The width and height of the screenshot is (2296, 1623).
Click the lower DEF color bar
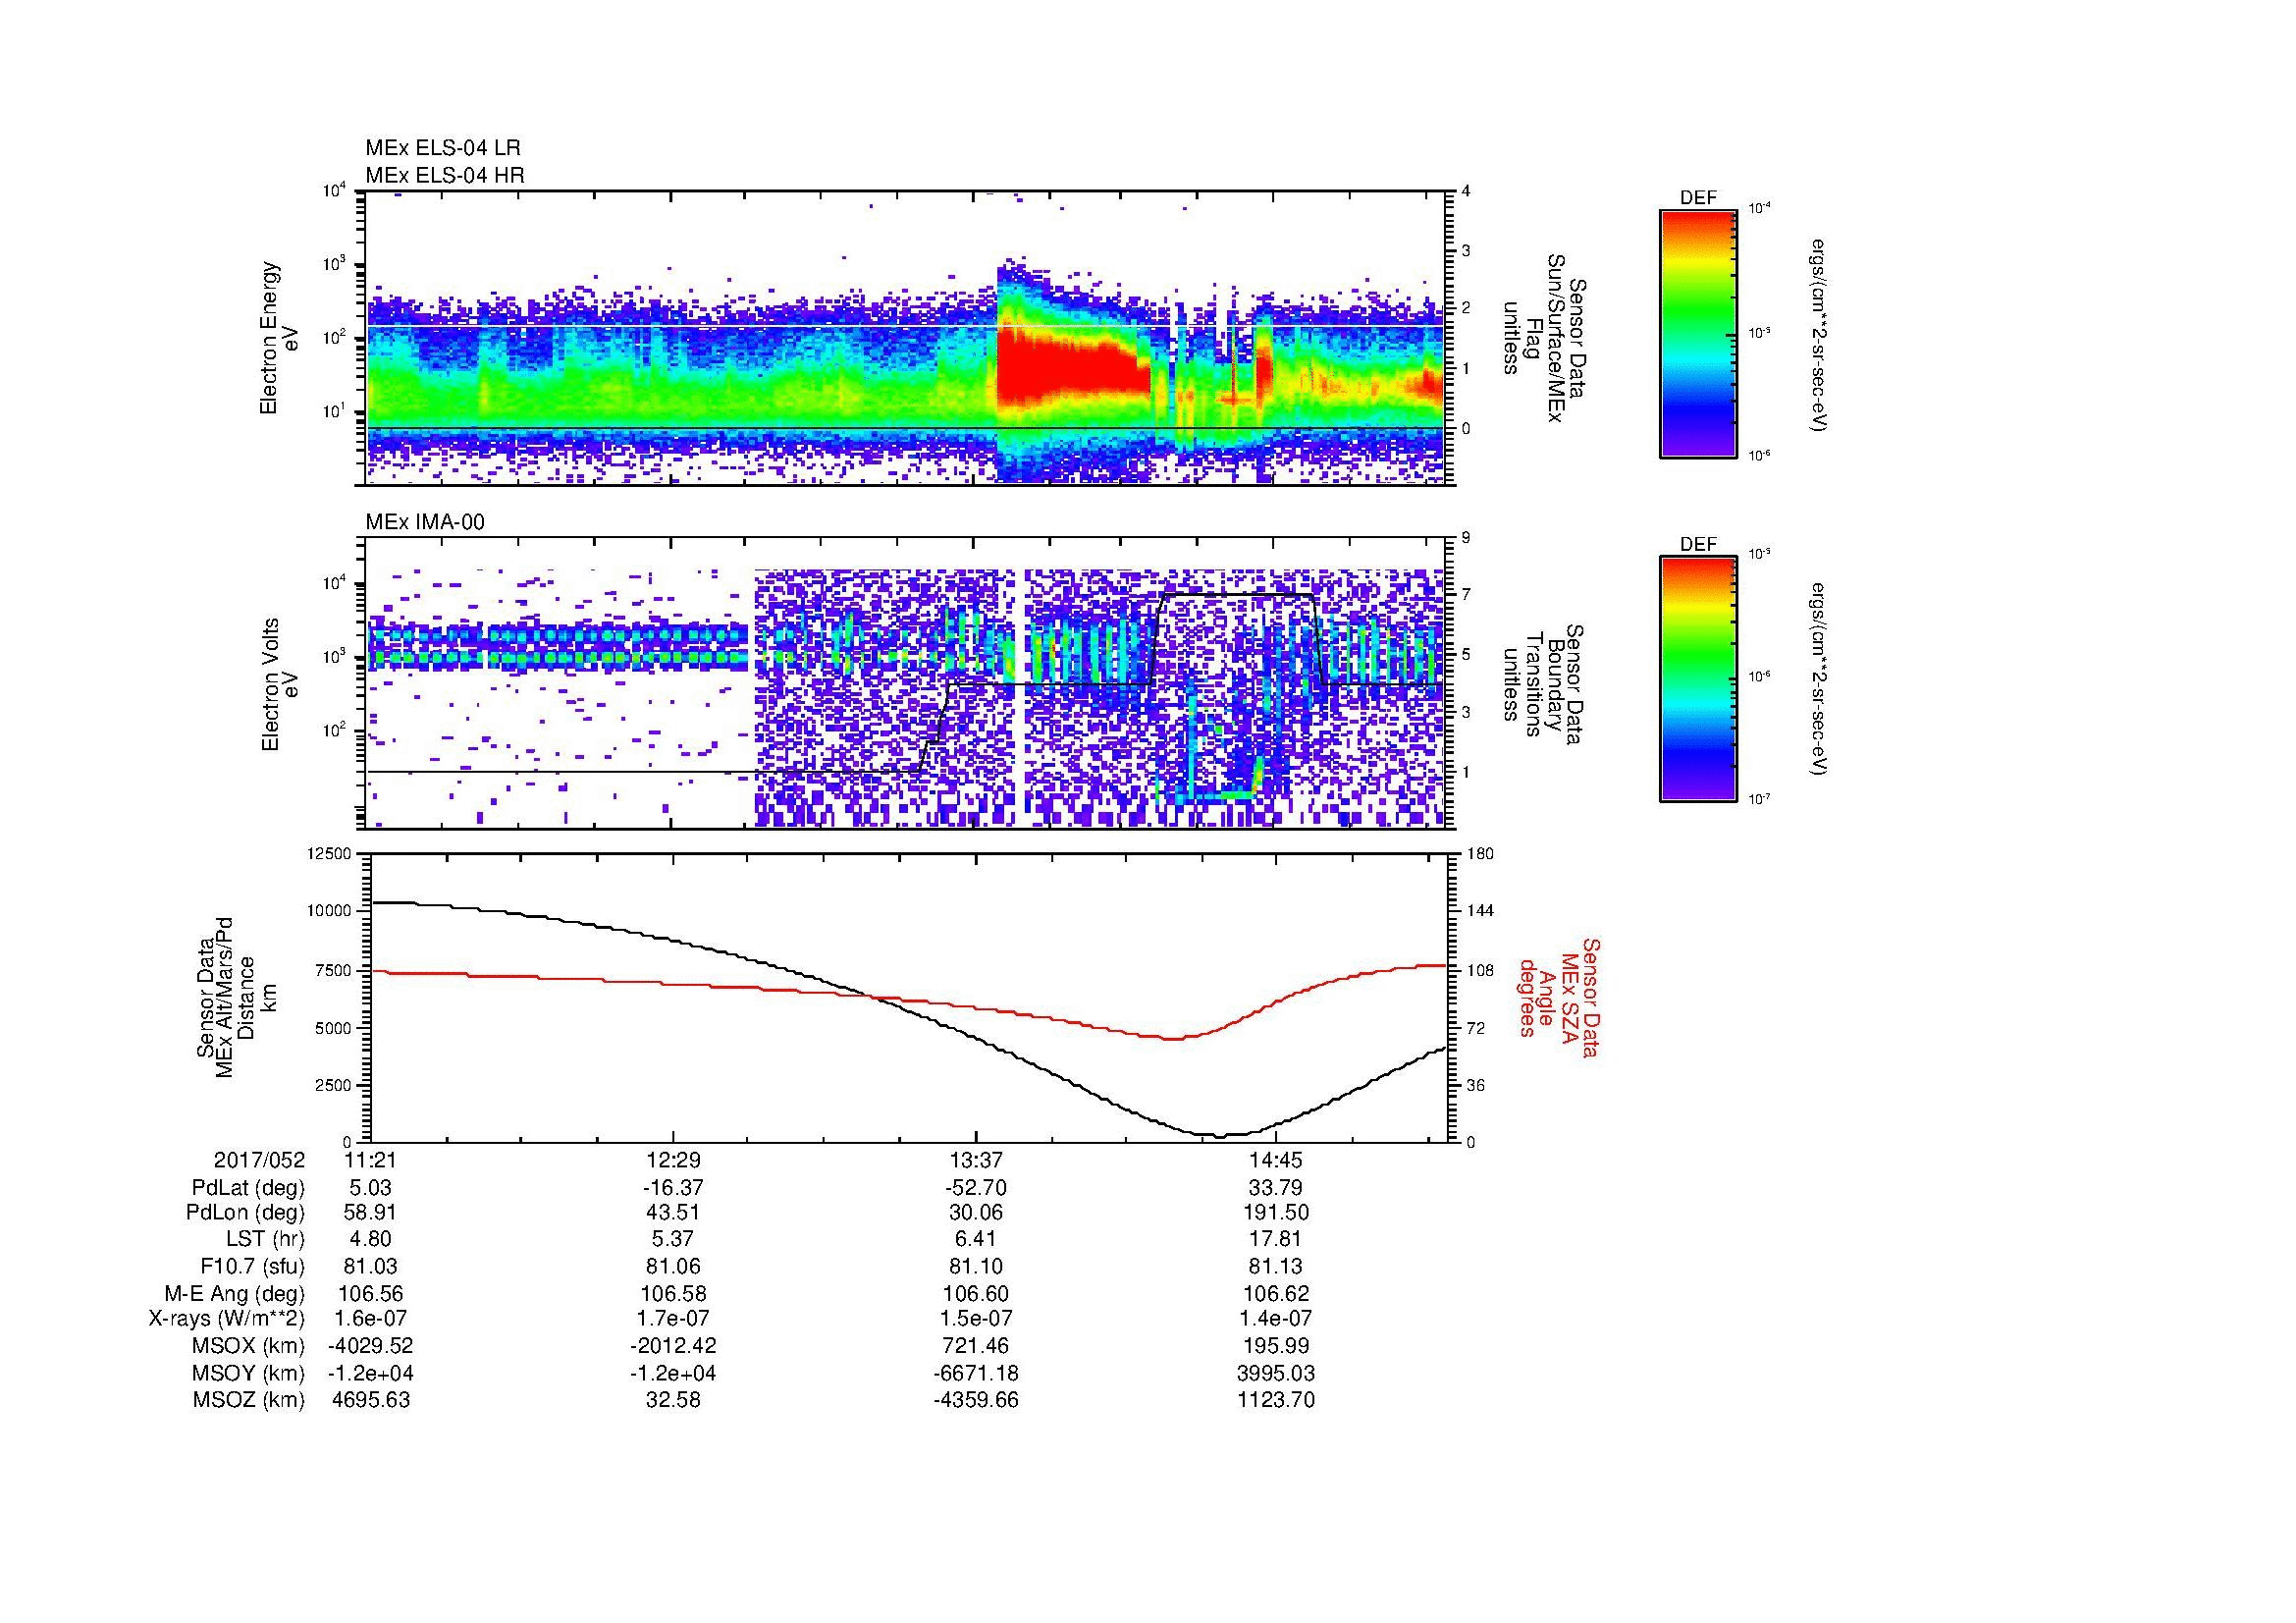tap(1697, 679)
